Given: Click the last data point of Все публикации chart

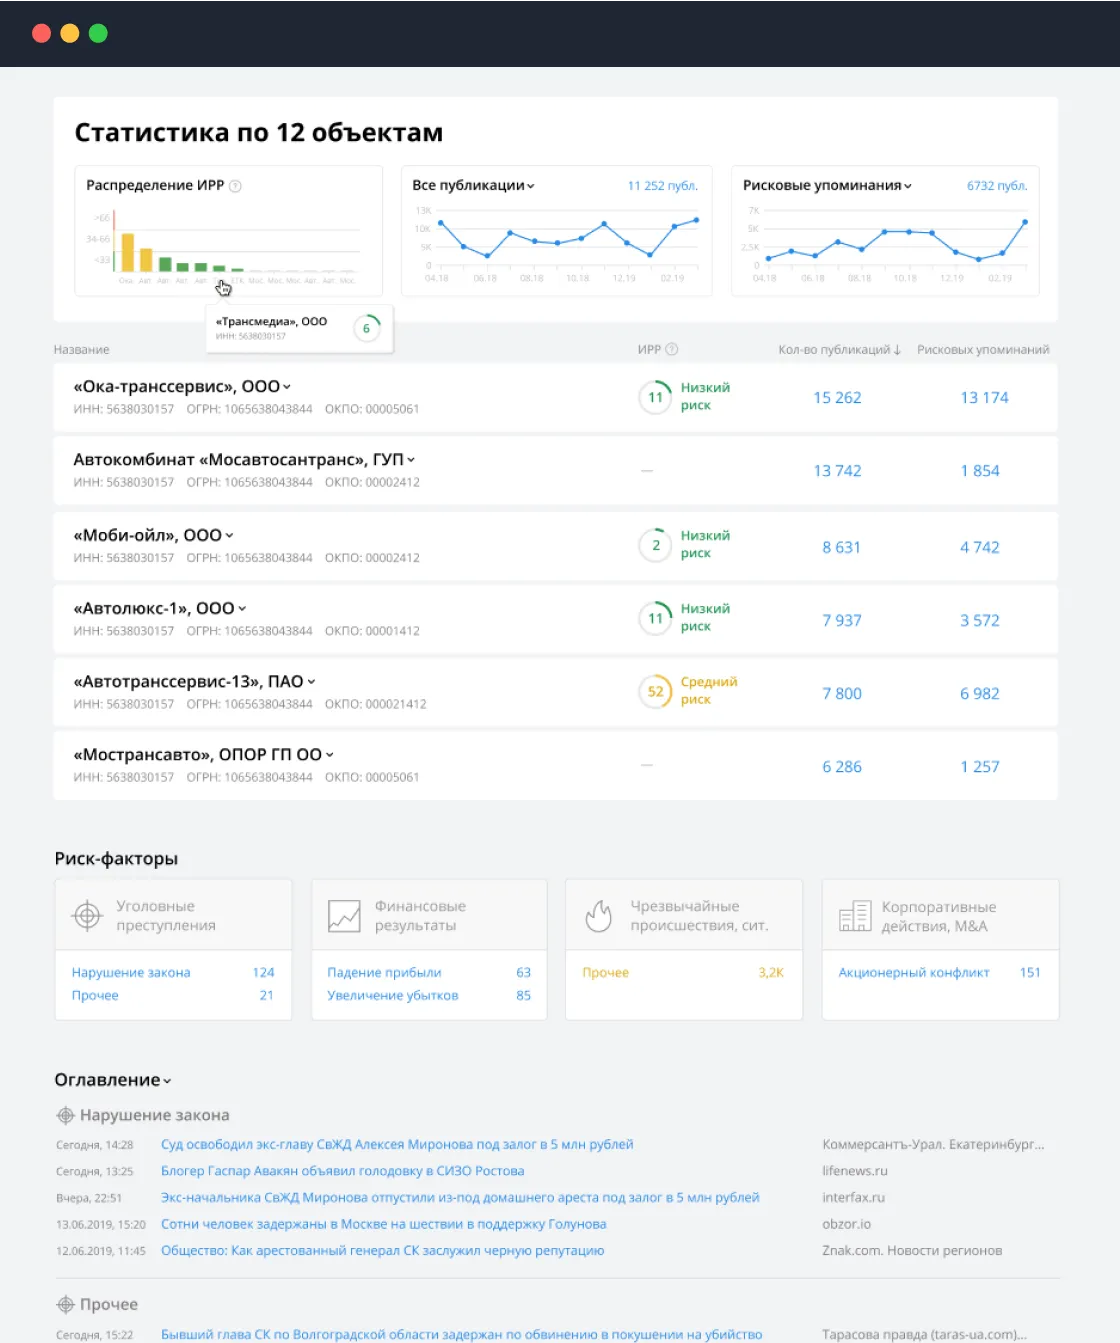Looking at the screenshot, I should pyautogui.click(x=696, y=220).
